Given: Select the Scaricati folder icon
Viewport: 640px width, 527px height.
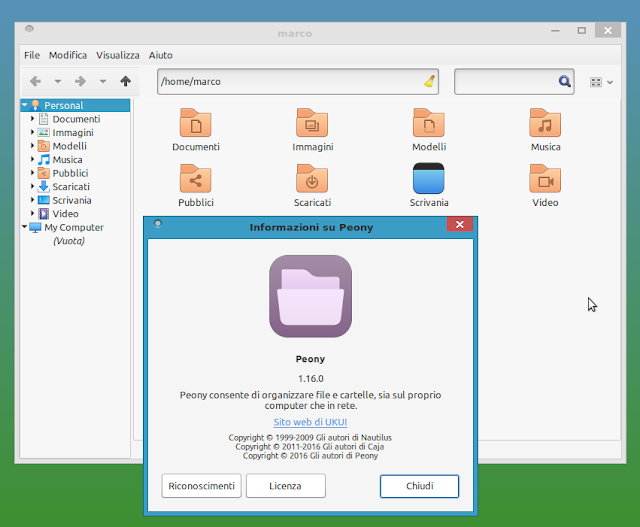Looking at the screenshot, I should click(x=312, y=178).
